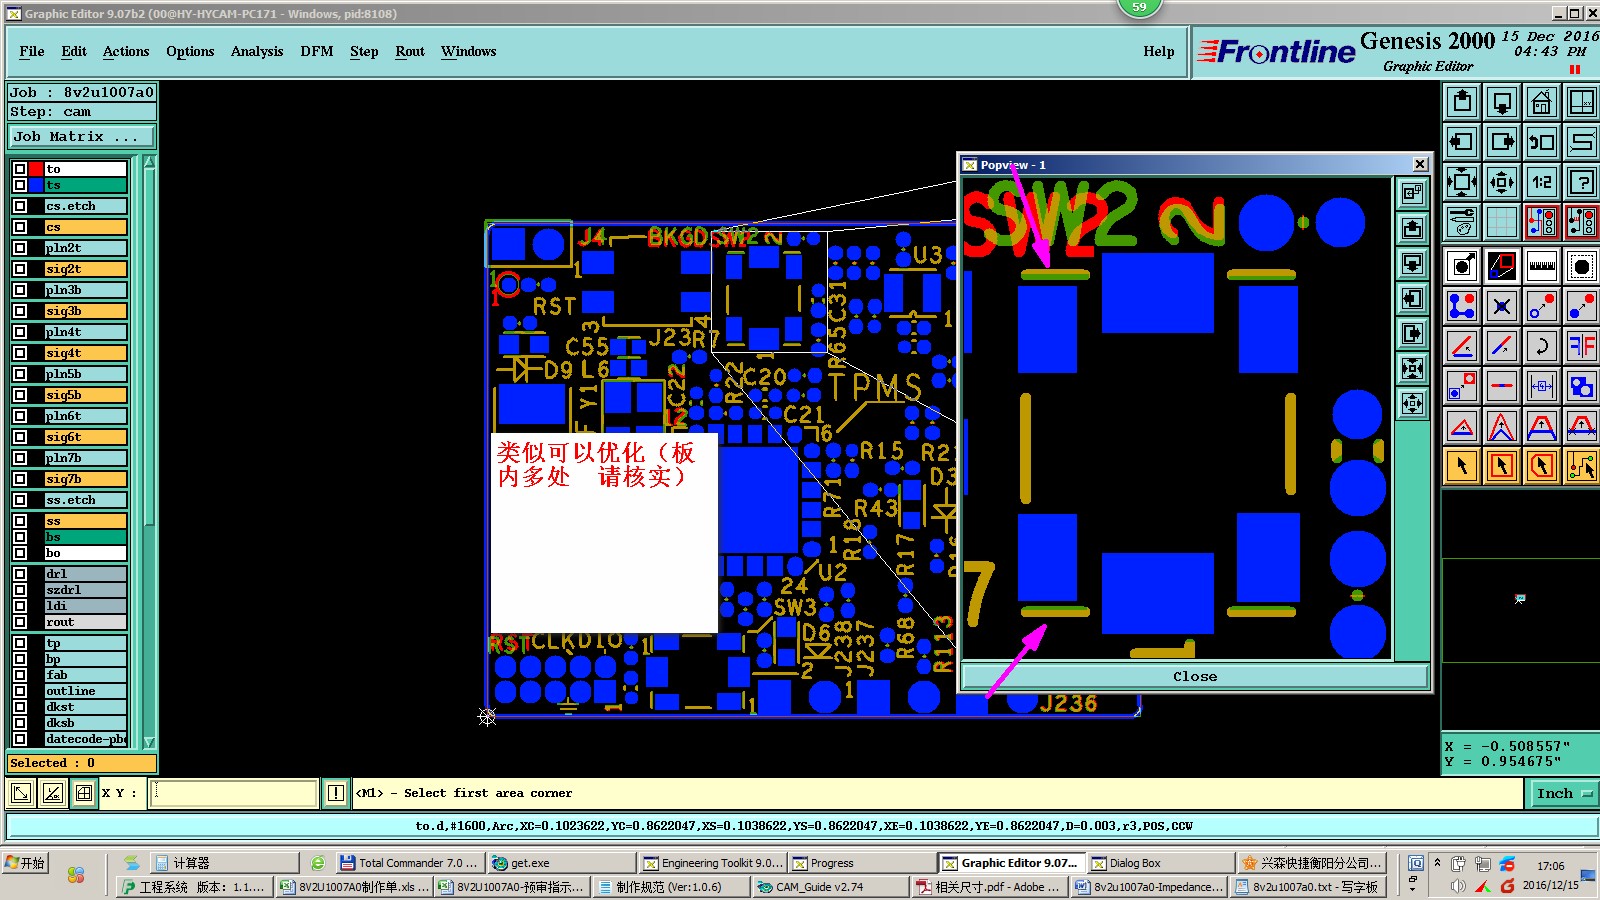Click the pan-up arrow view icon
Image resolution: width=1600 pixels, height=900 pixels.
1462,102
